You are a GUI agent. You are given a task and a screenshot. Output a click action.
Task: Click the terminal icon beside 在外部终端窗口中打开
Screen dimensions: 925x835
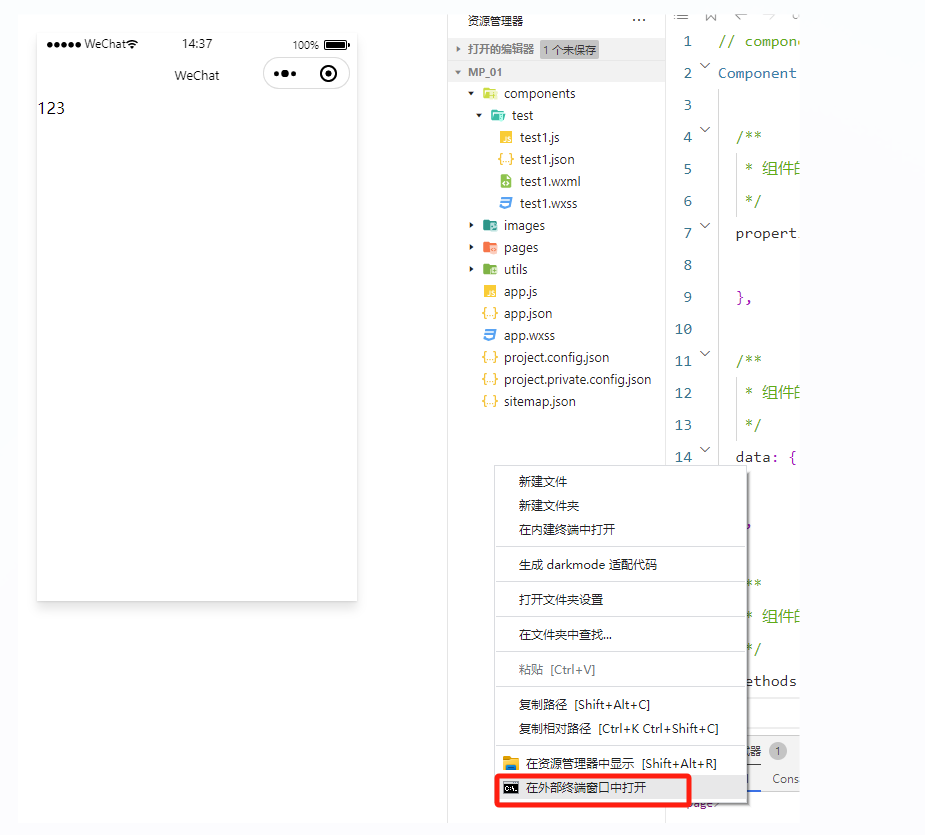point(511,788)
